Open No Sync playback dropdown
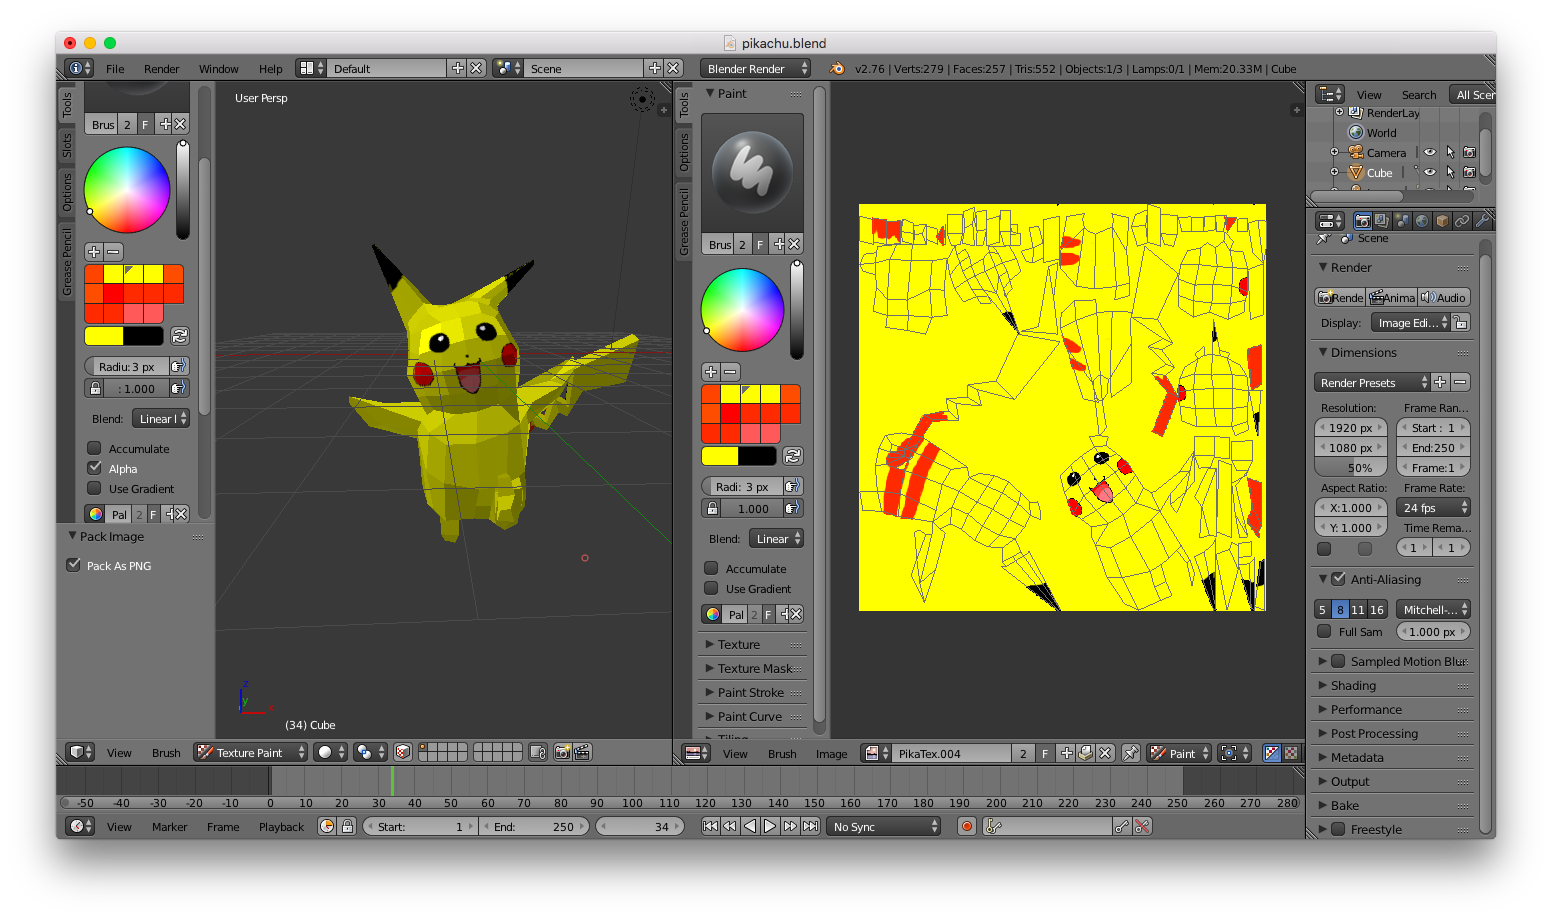 coord(884,826)
